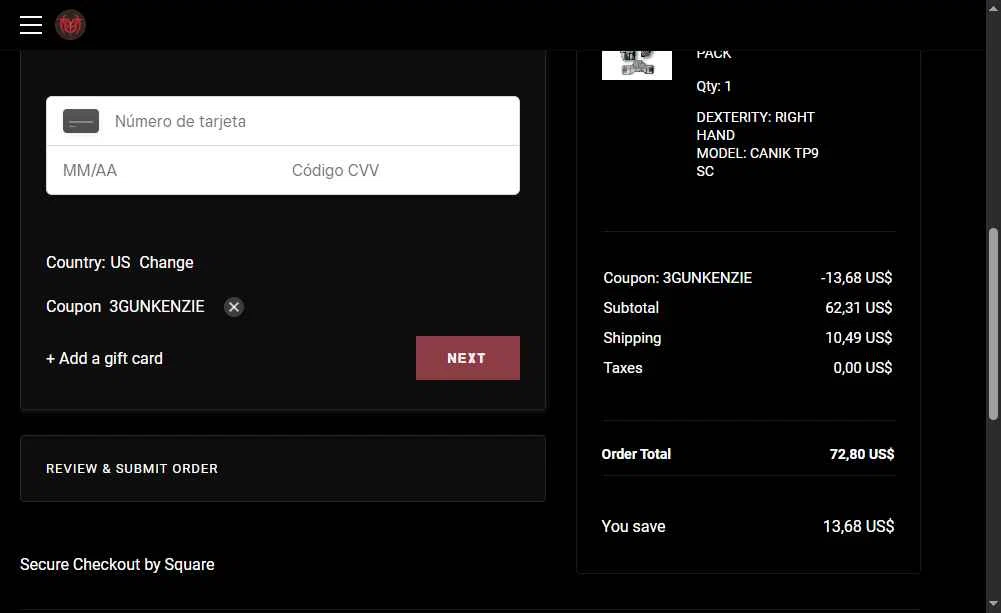Click the MODEL: CANIK TP9 SC text
The height and width of the screenshot is (613, 1001).
point(757,162)
